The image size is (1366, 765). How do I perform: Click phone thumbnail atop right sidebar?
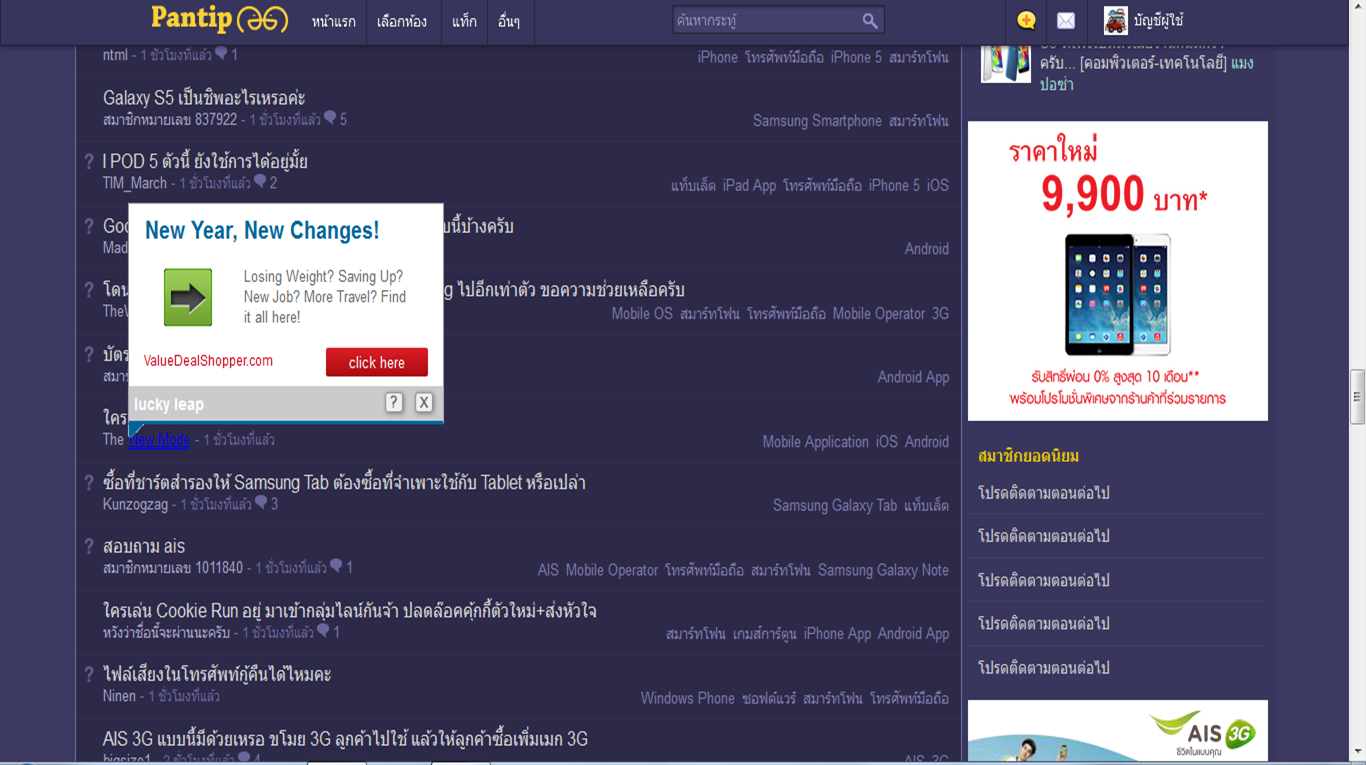pos(1005,62)
